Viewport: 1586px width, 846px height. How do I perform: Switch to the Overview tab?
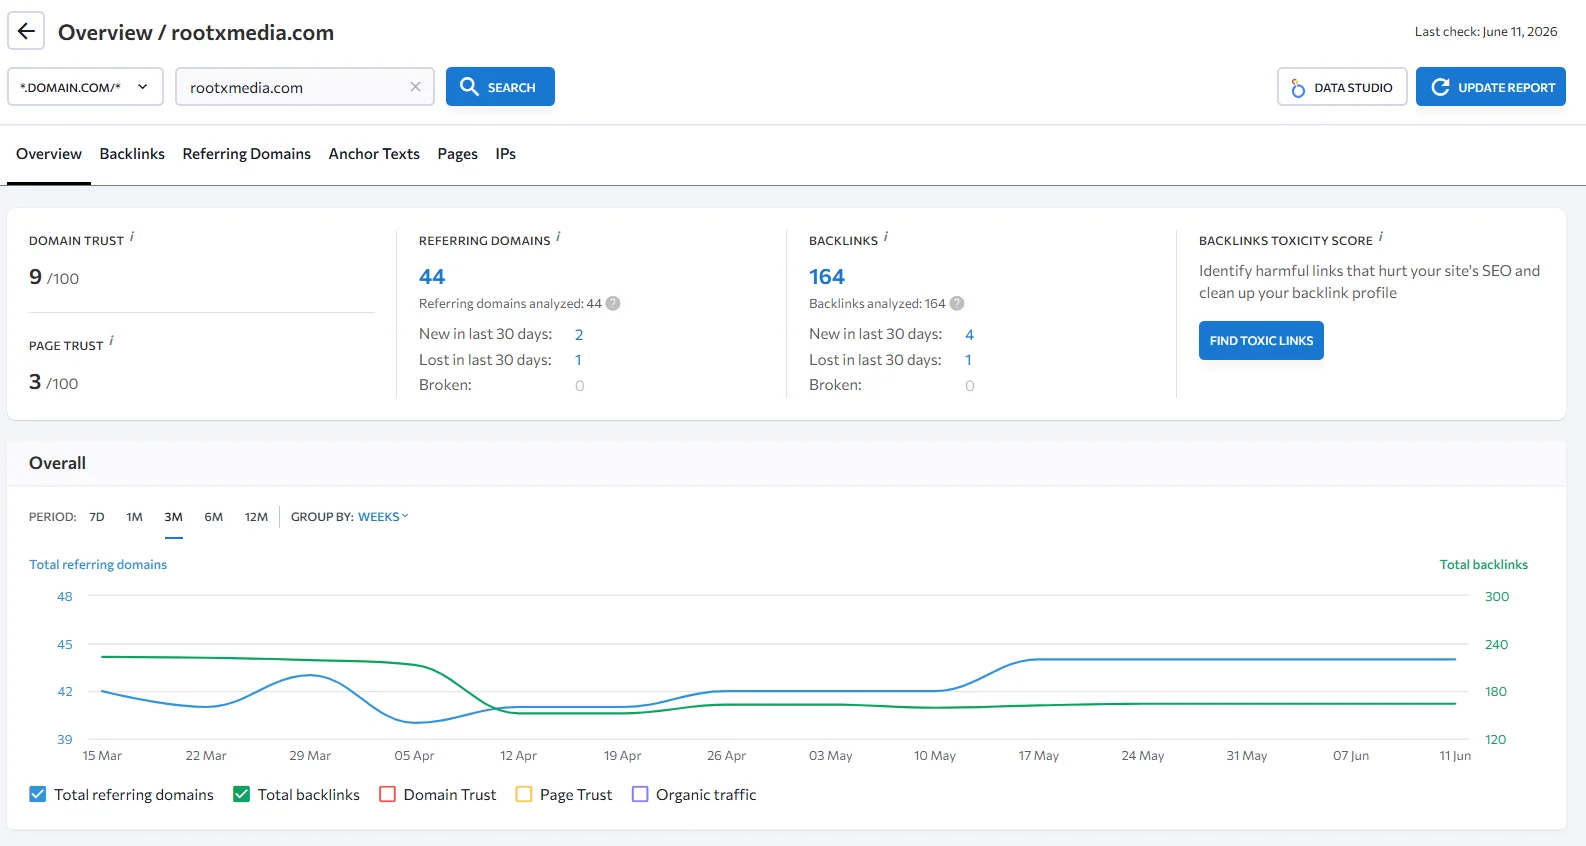[49, 154]
